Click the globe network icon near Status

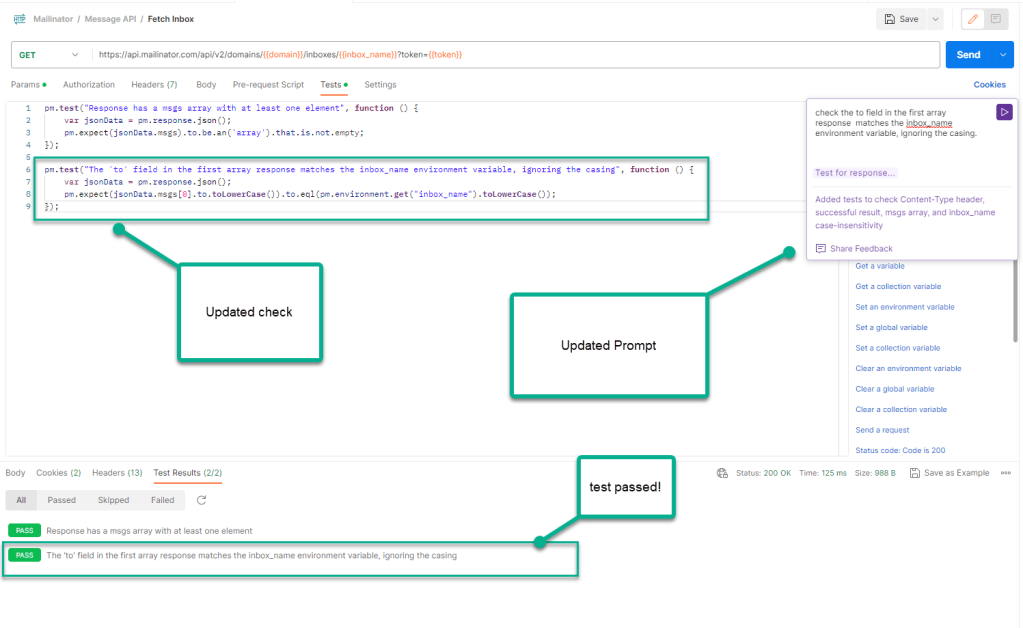[722, 473]
